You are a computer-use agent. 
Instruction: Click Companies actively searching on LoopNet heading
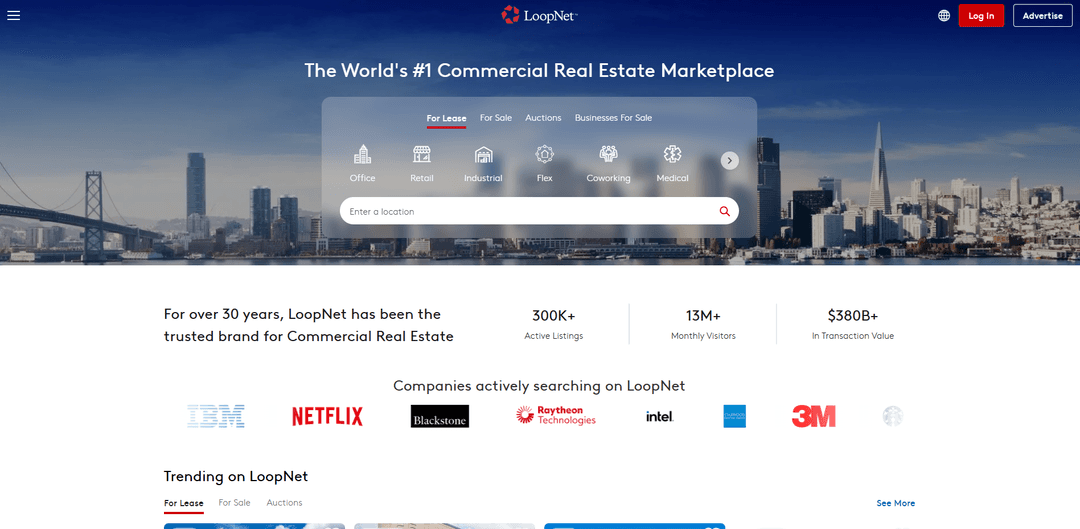pos(539,386)
